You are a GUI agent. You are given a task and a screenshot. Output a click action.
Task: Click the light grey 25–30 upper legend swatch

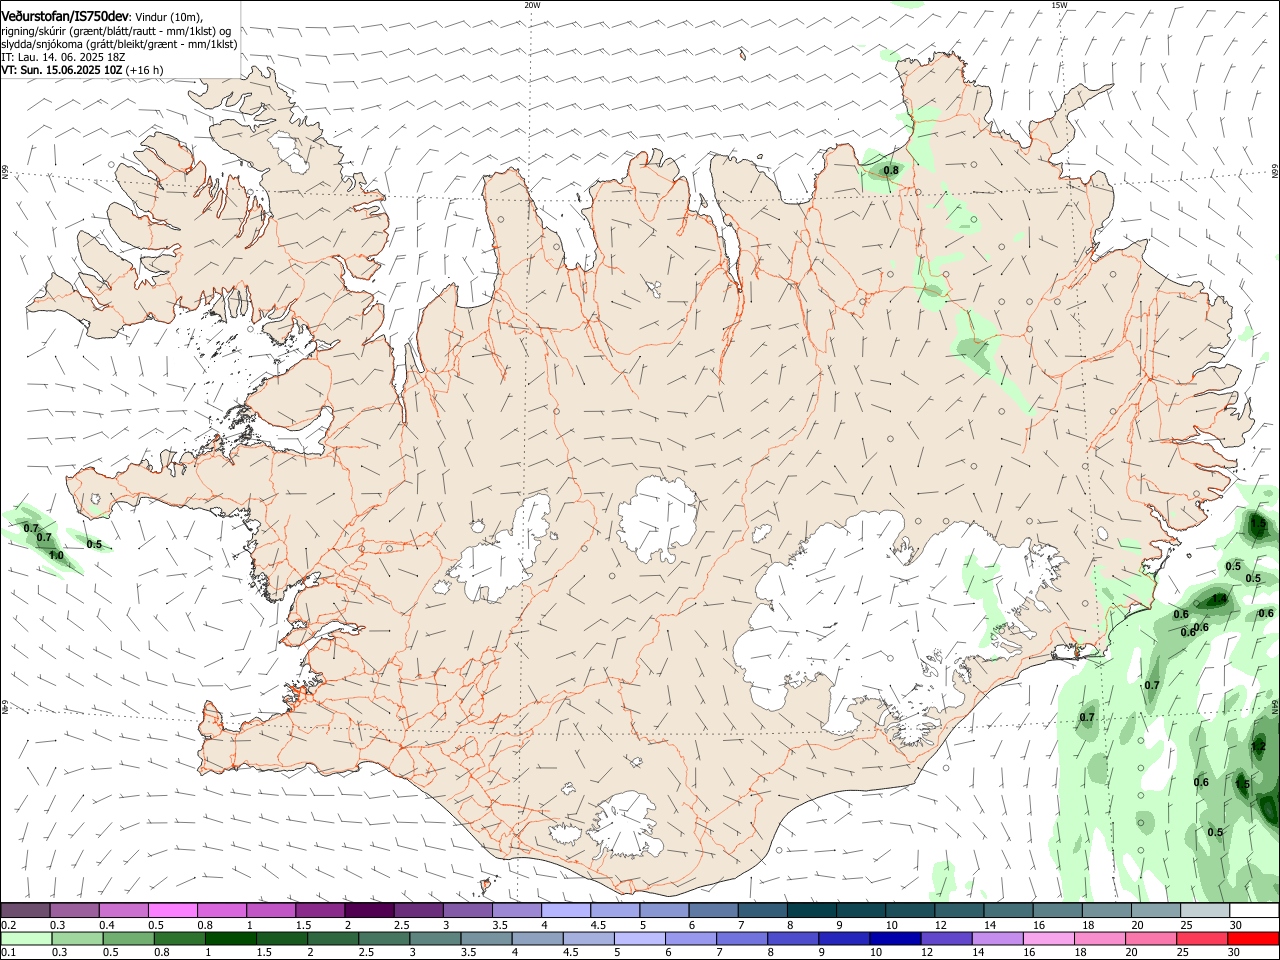point(1205,911)
